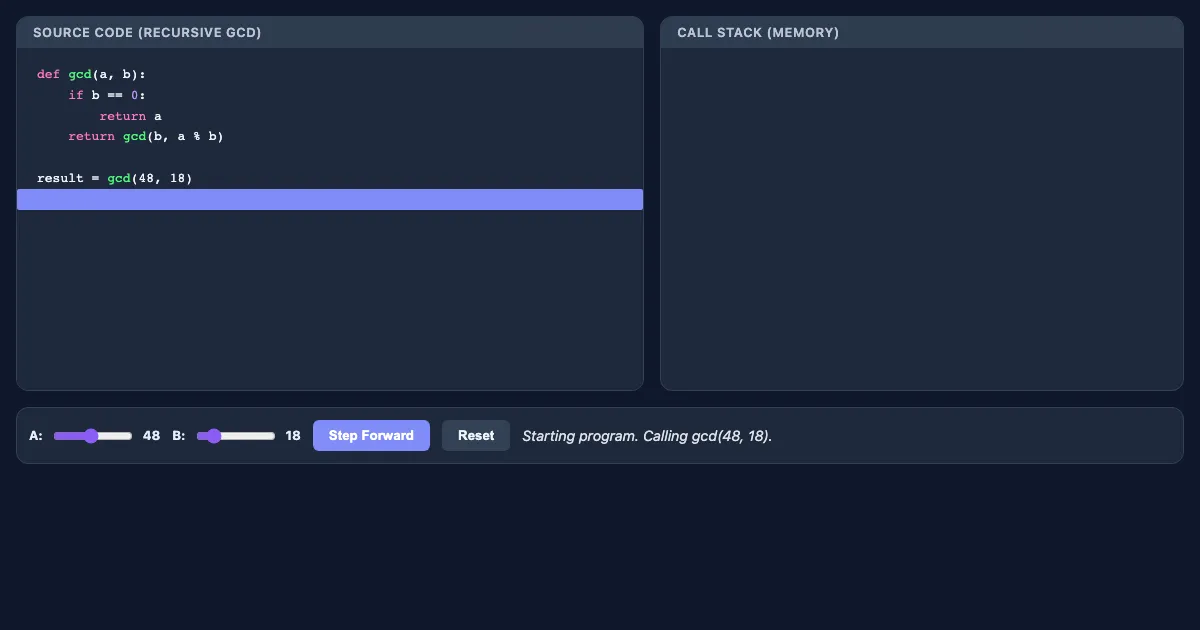
Task: Click the 'A:' slider label
Action: point(36,436)
